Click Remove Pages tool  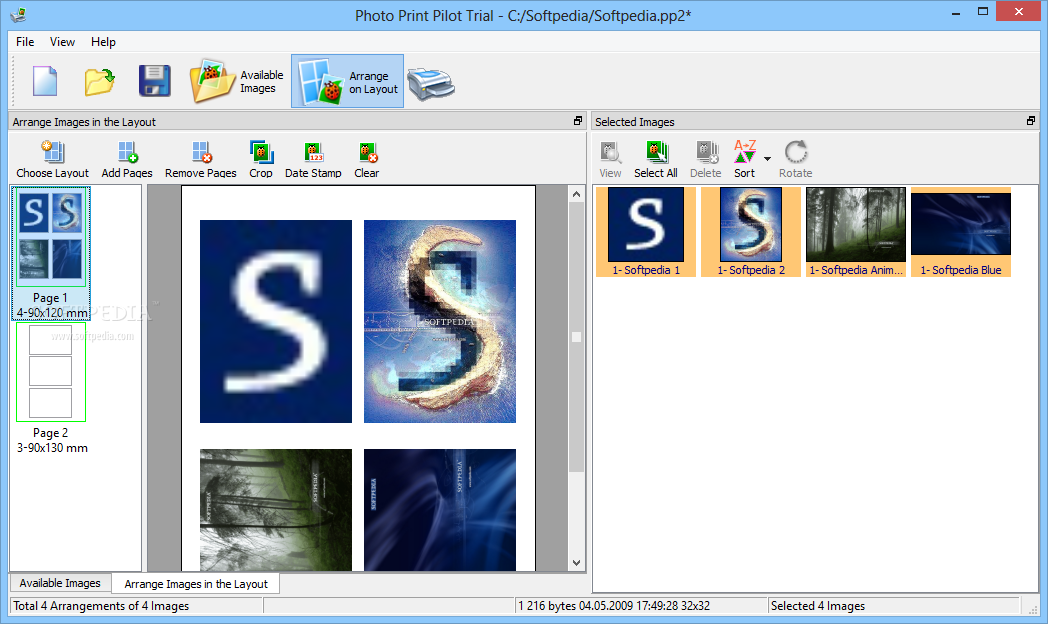(201, 160)
